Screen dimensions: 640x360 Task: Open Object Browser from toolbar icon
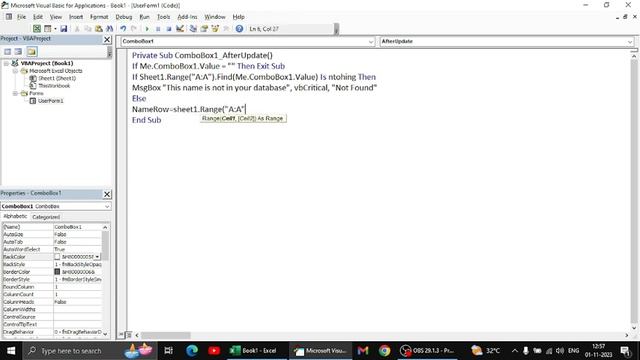point(215,29)
